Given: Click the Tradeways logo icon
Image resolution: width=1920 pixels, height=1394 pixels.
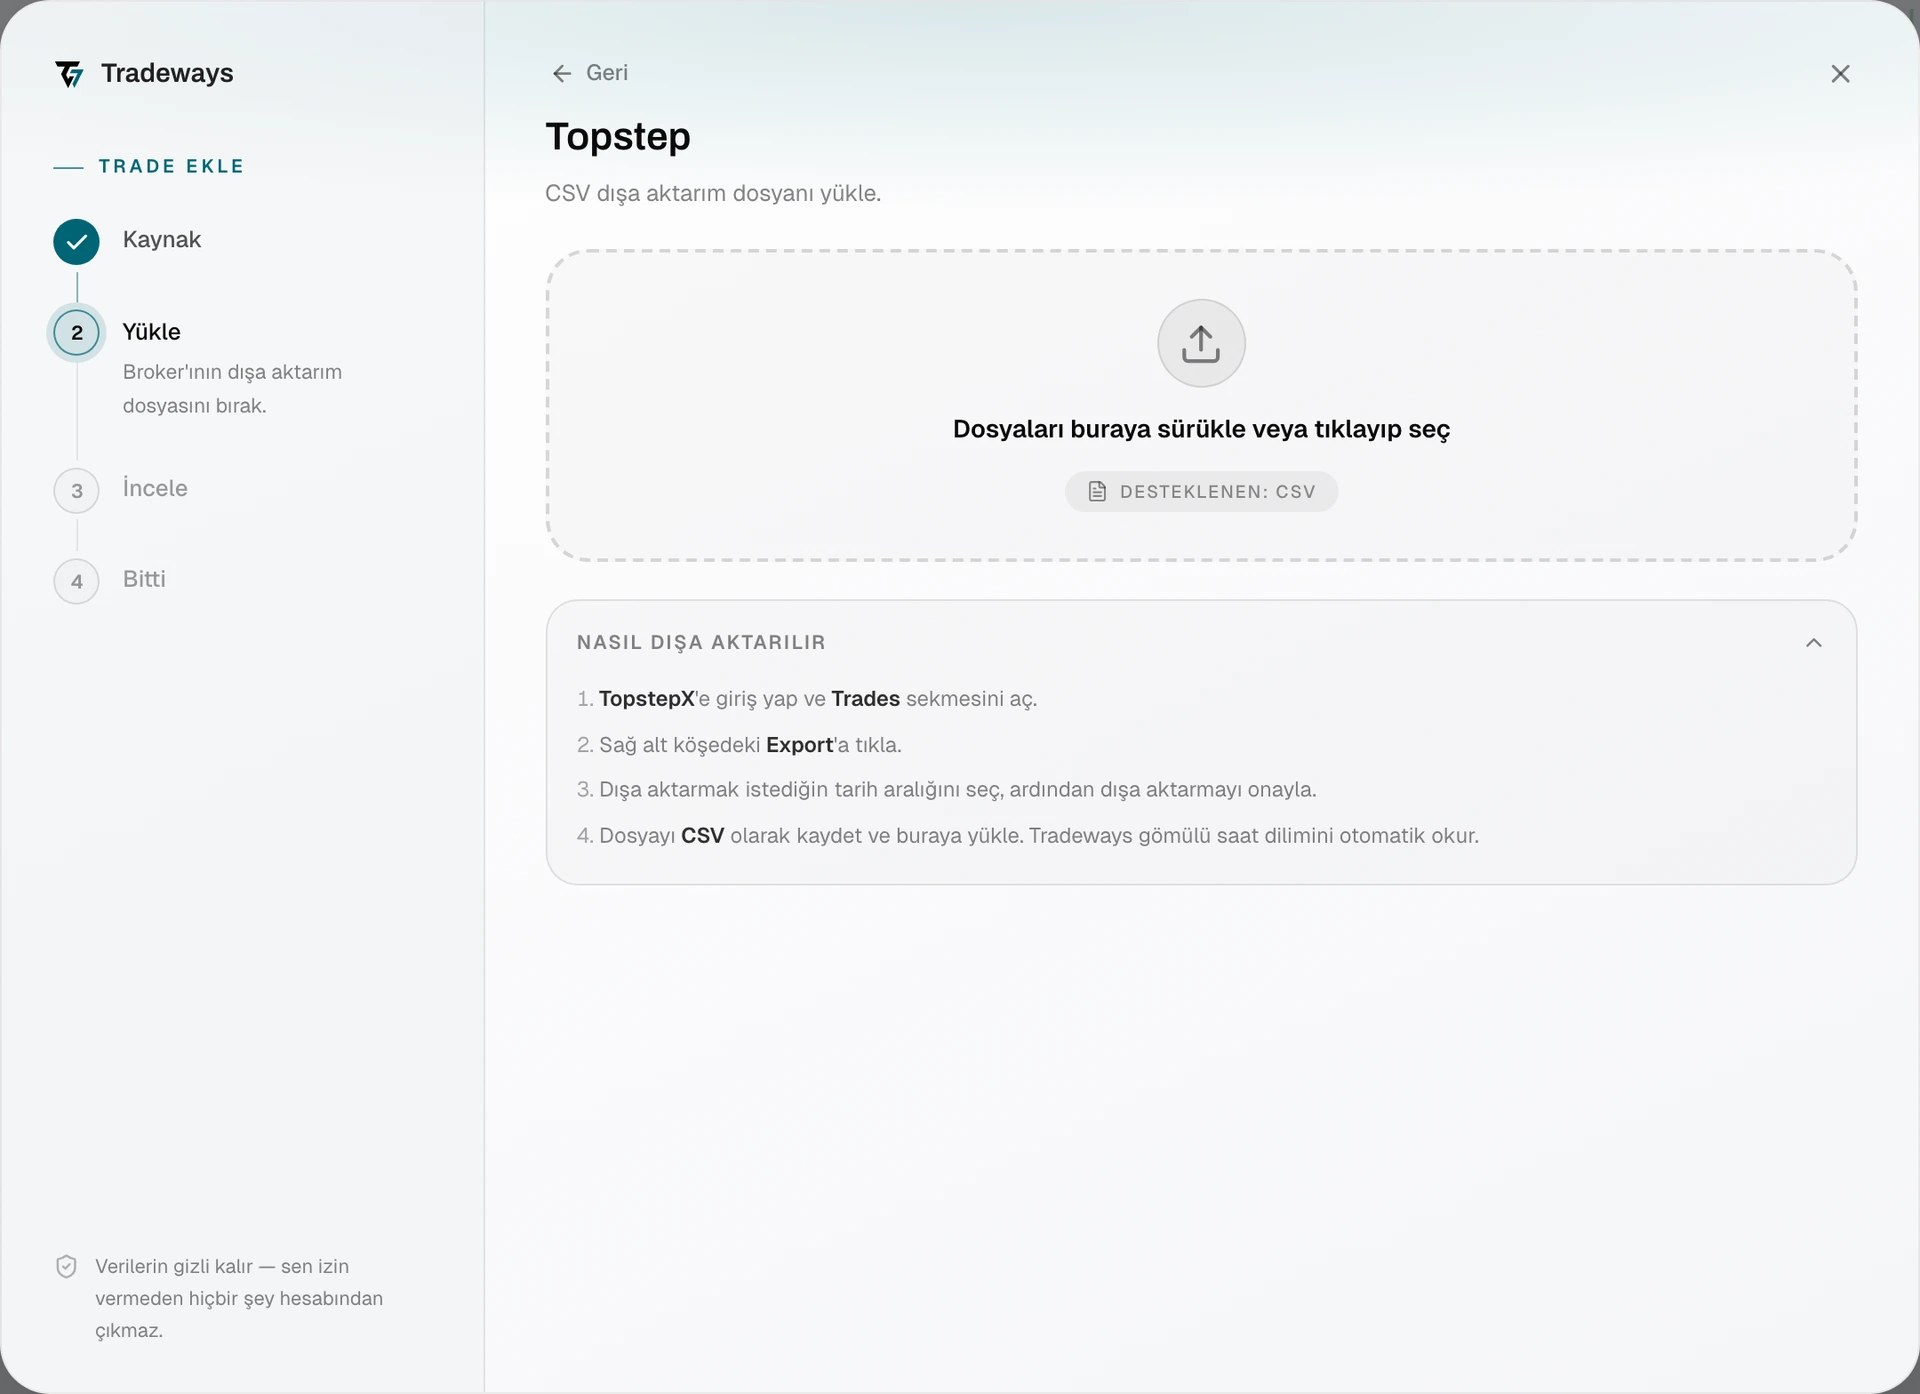Looking at the screenshot, I should pyautogui.click(x=70, y=74).
